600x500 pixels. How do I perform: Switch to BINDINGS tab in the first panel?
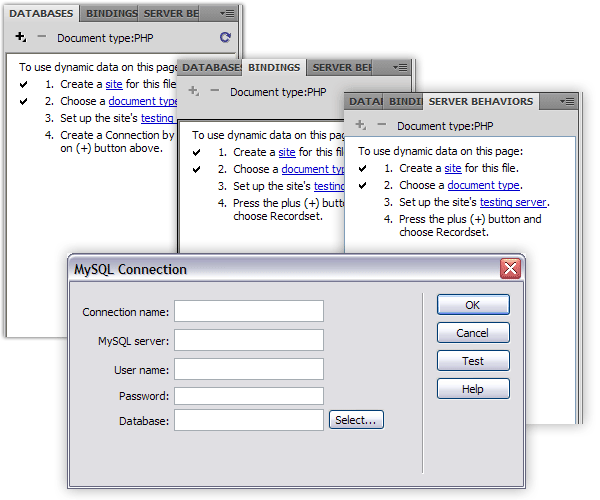click(111, 13)
